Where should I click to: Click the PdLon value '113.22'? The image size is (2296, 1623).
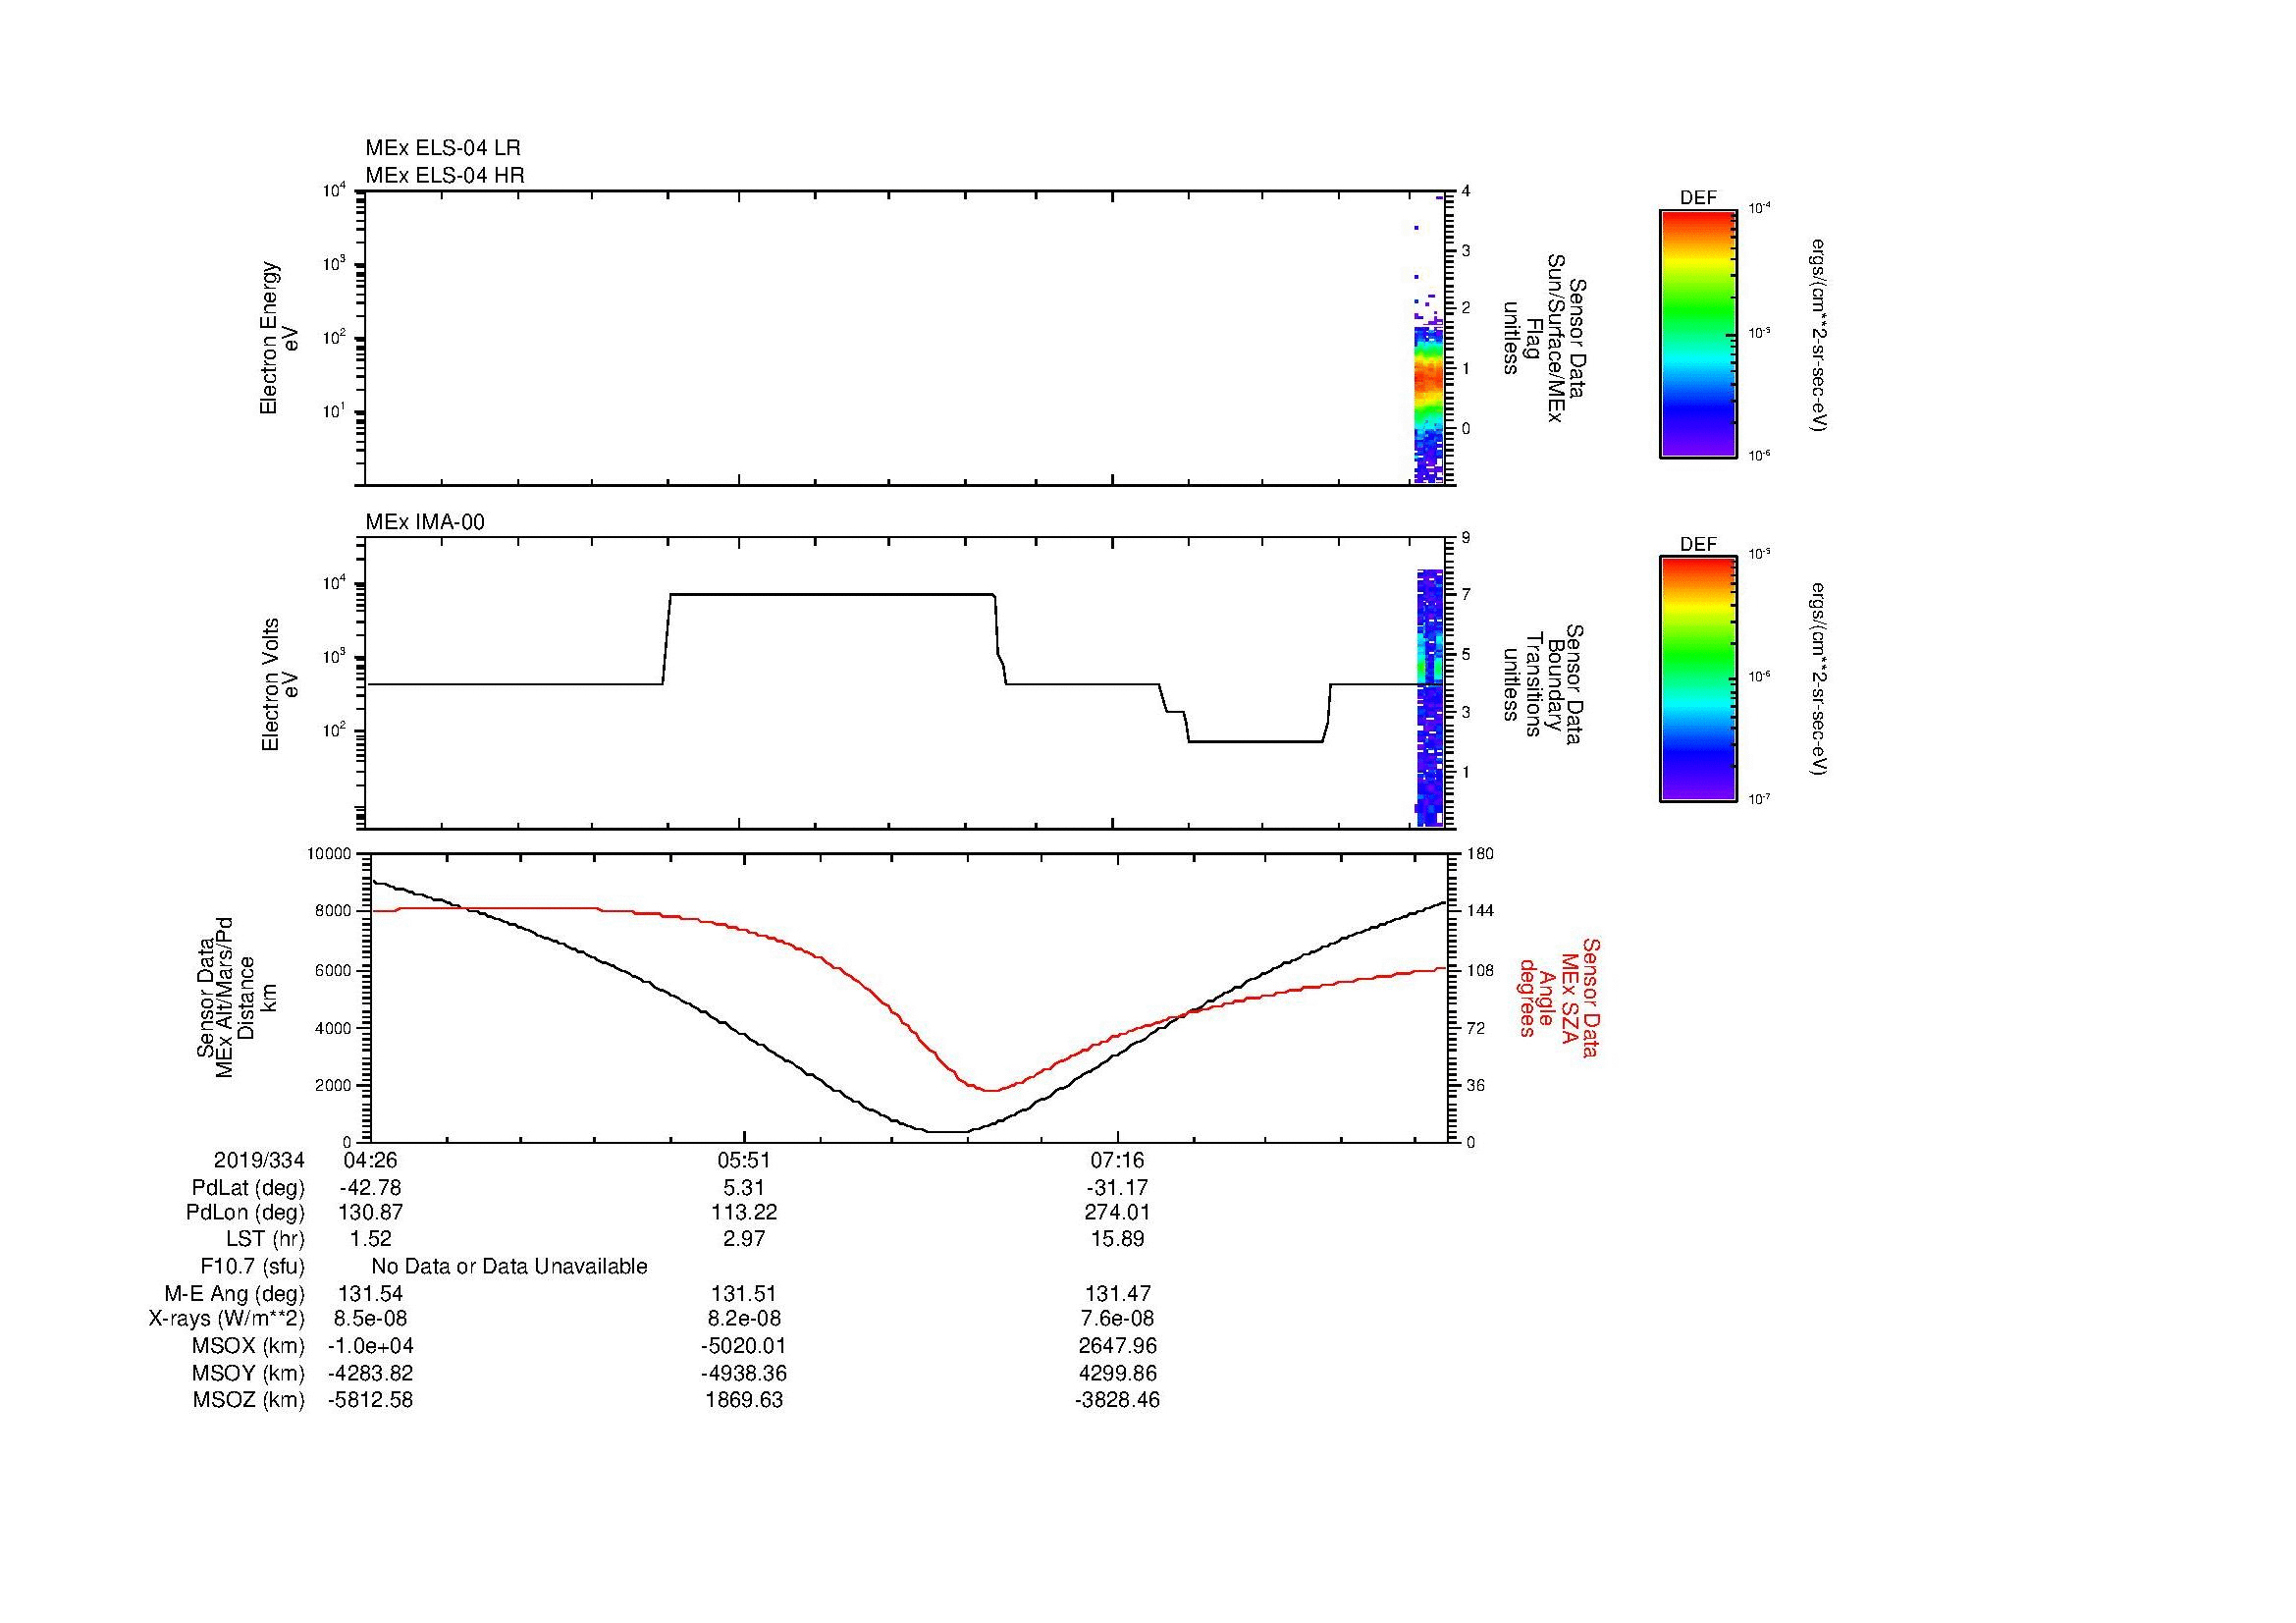coord(744,1213)
